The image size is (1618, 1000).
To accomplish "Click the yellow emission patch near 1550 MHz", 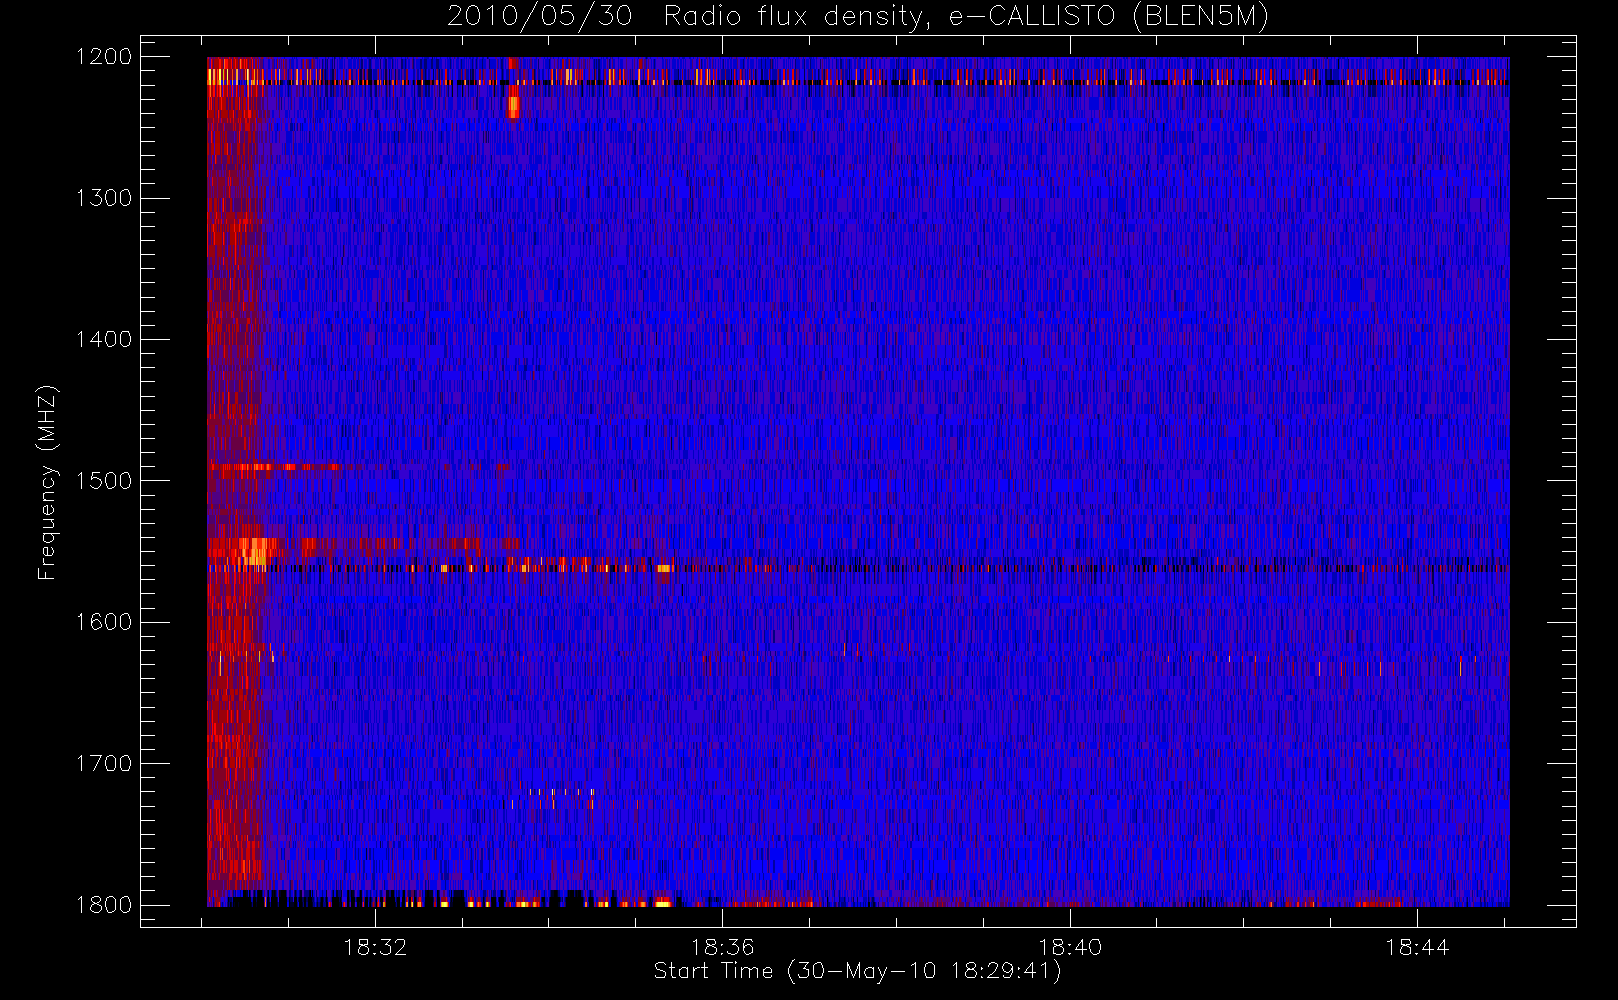I will [257, 551].
